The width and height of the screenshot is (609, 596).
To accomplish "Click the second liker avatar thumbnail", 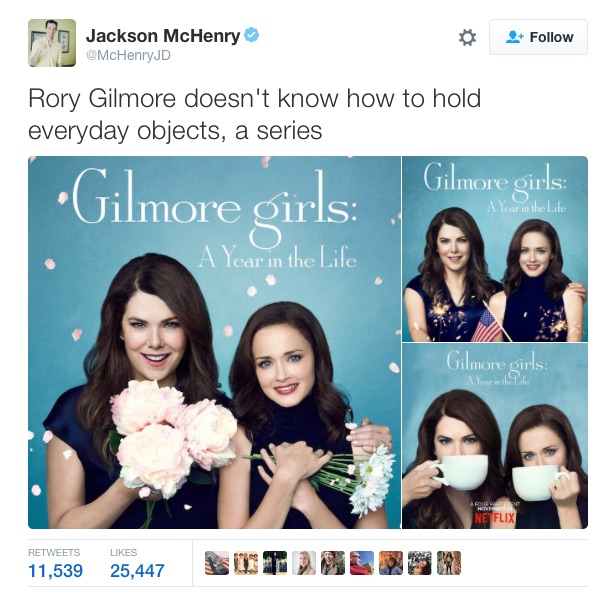I will coord(246,563).
